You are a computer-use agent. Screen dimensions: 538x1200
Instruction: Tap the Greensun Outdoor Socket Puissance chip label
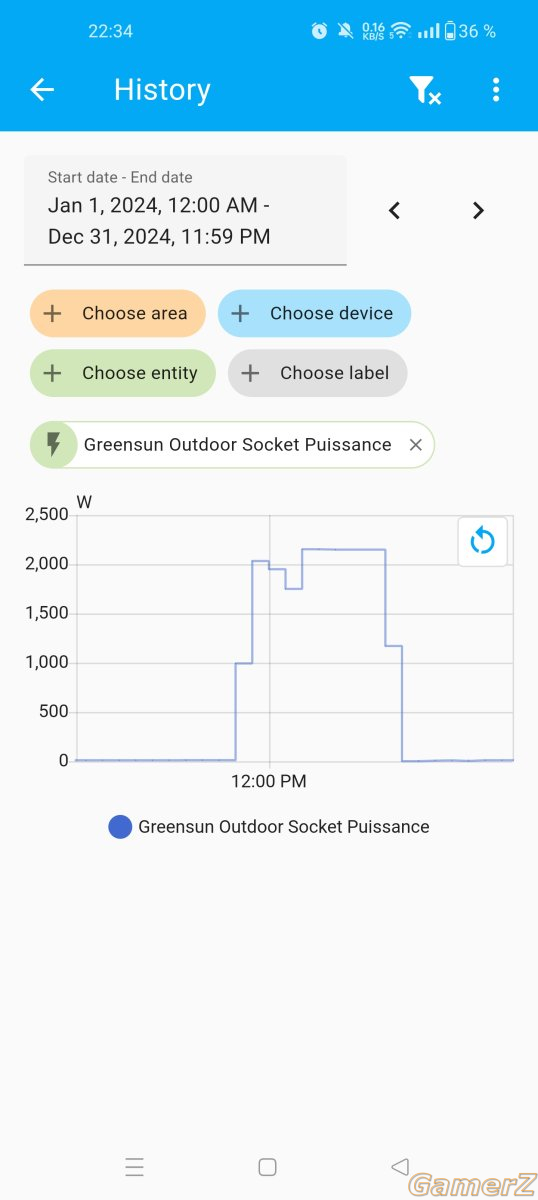coord(238,445)
